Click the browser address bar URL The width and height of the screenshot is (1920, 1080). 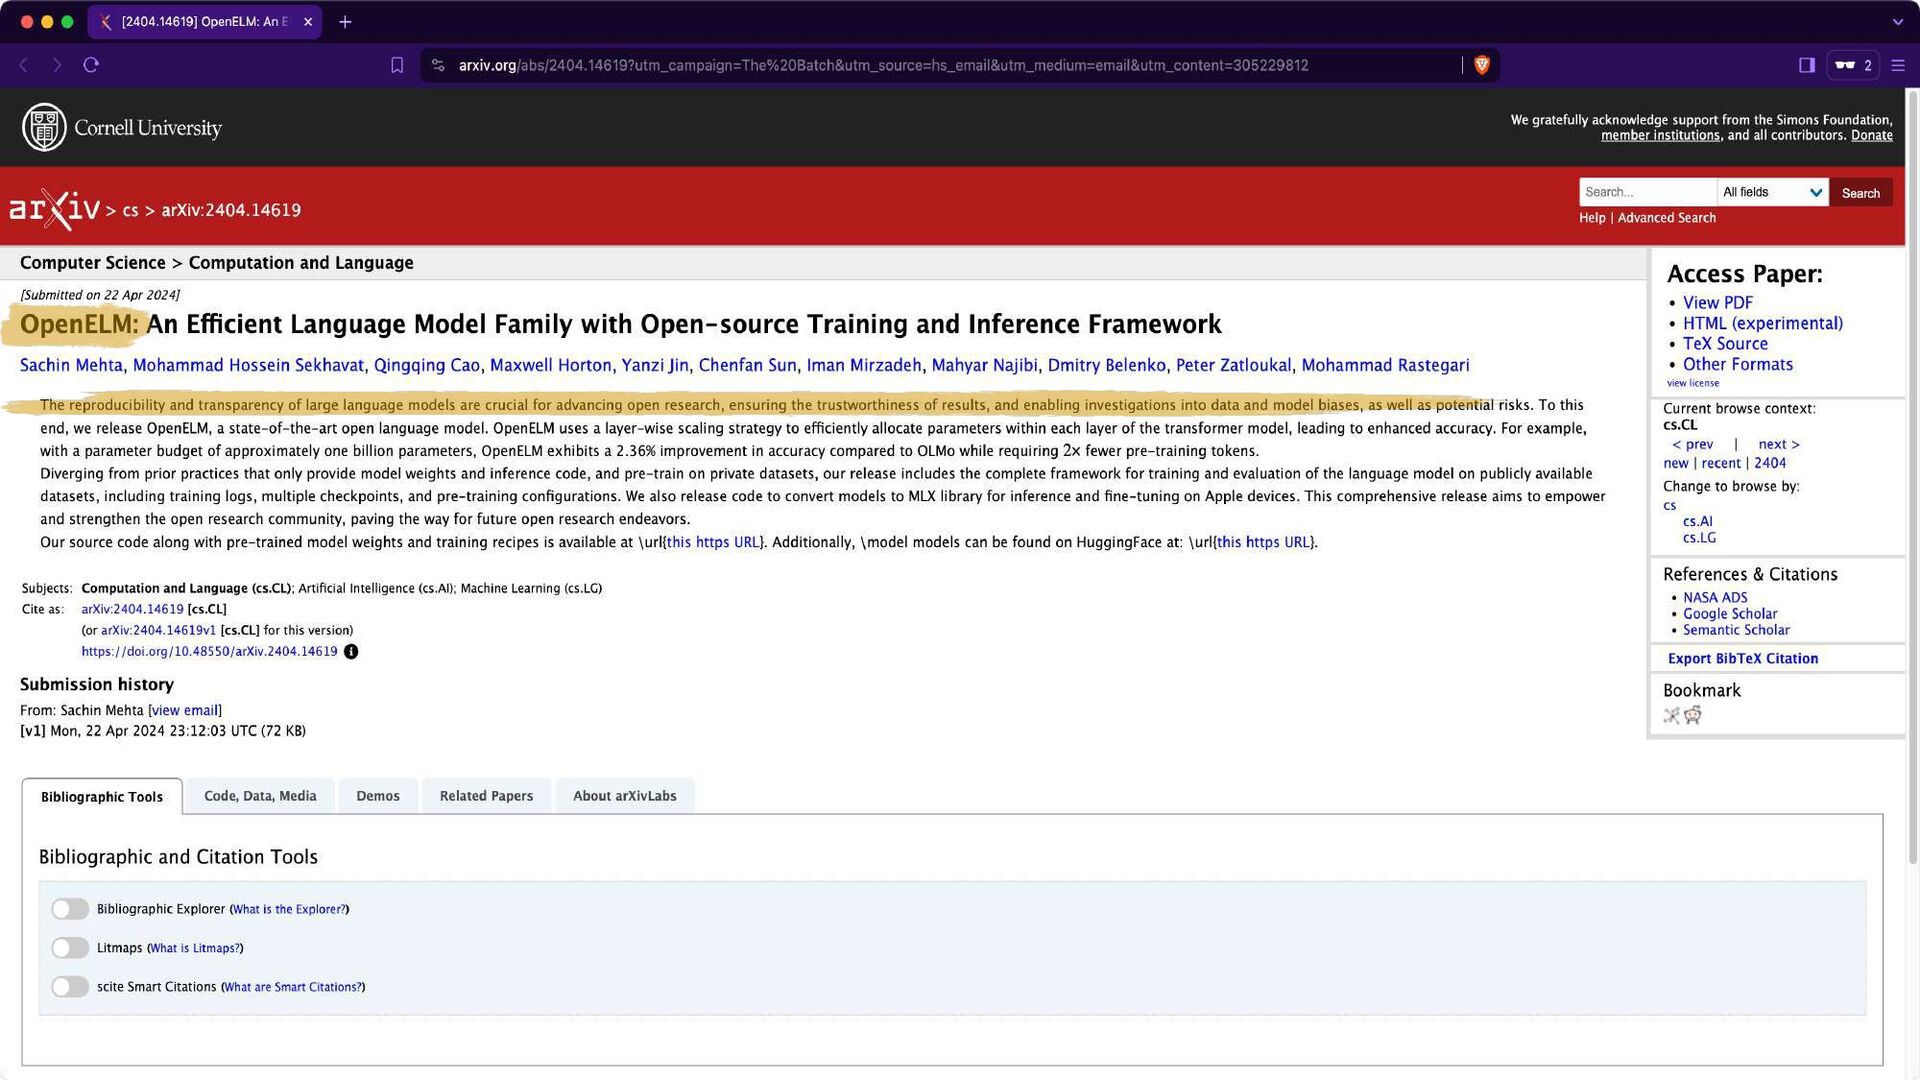[883, 65]
